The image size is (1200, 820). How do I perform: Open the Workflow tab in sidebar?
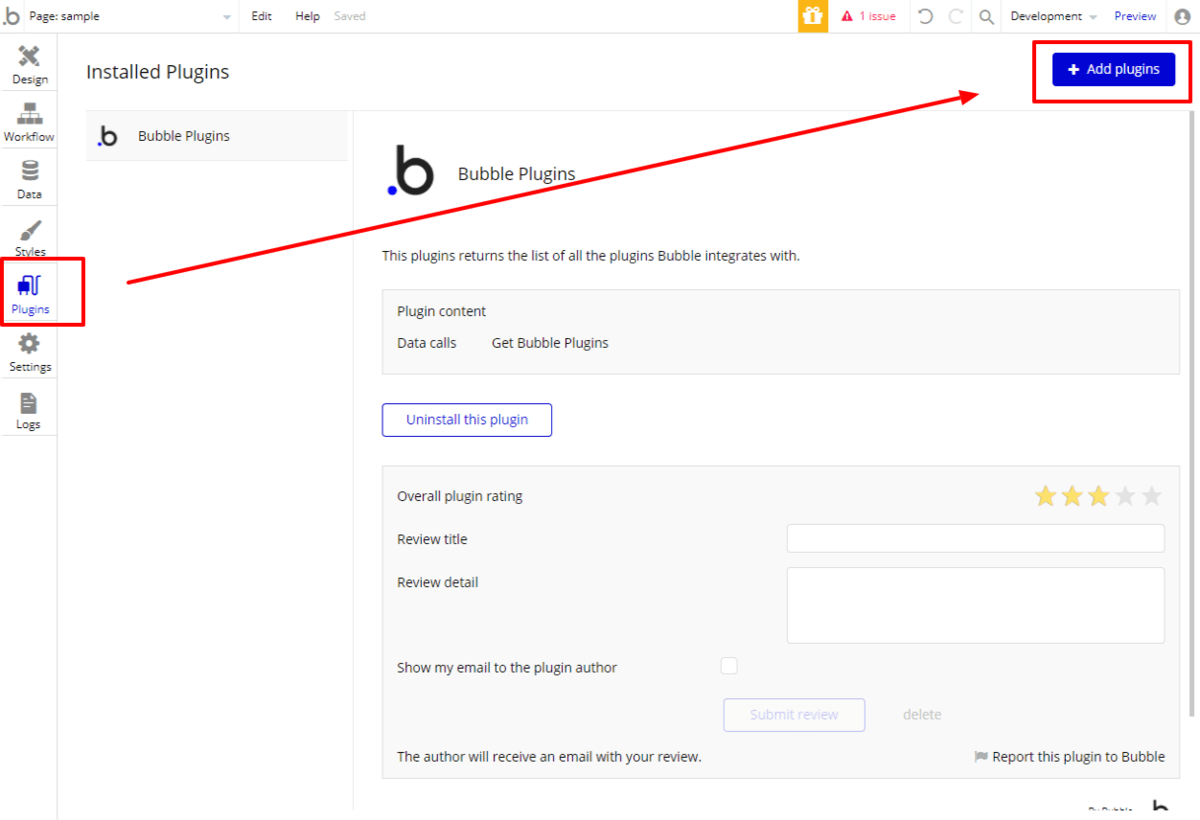[x=29, y=121]
